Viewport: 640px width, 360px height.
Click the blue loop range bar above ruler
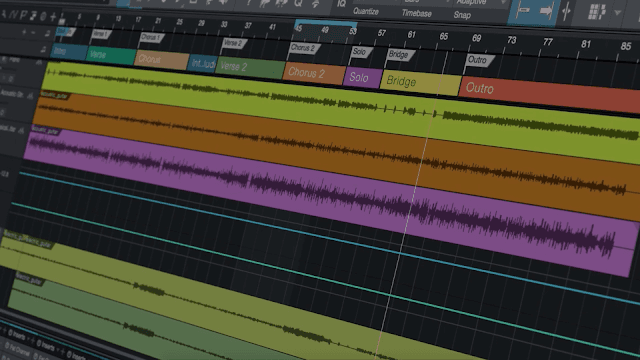pos(325,23)
